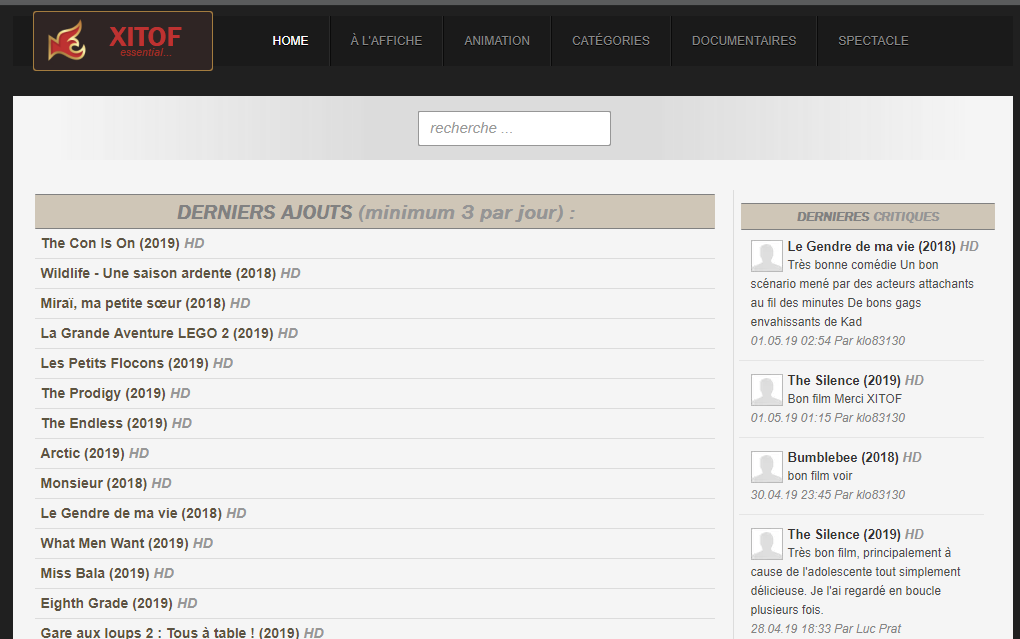Click avatar beside Le Gendre de ma vie critique
The height and width of the screenshot is (639, 1020).
(766, 256)
